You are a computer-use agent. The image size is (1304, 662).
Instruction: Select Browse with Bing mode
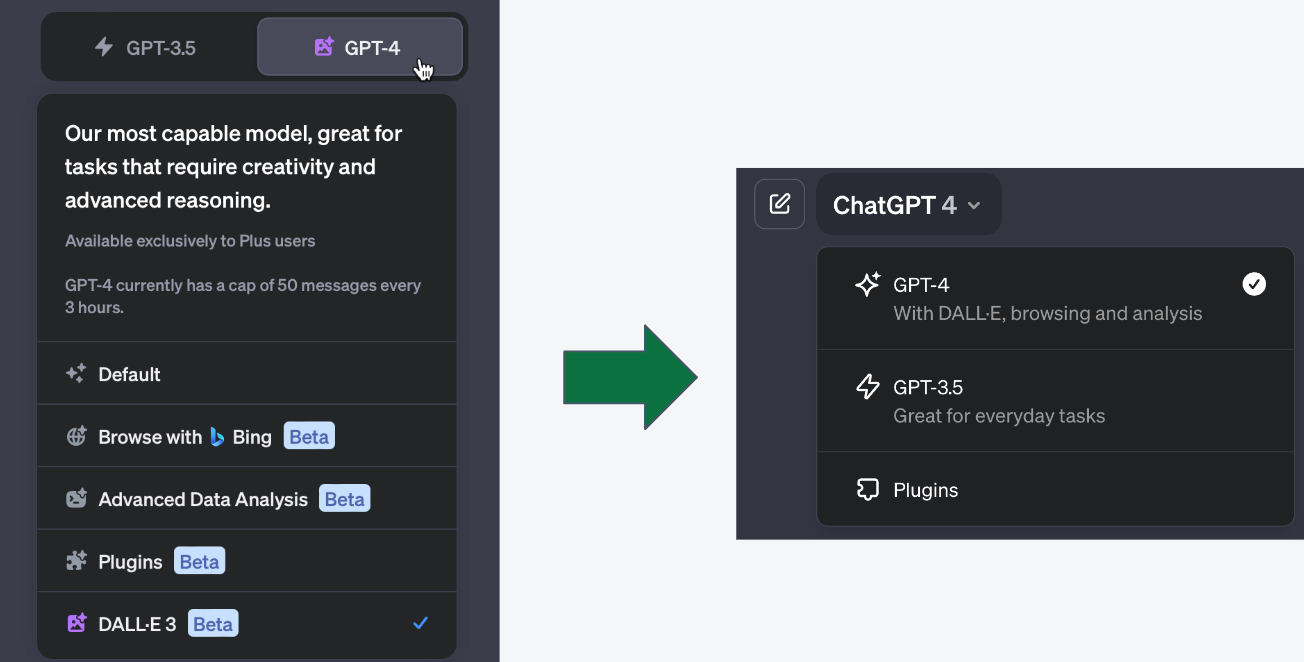point(246,436)
